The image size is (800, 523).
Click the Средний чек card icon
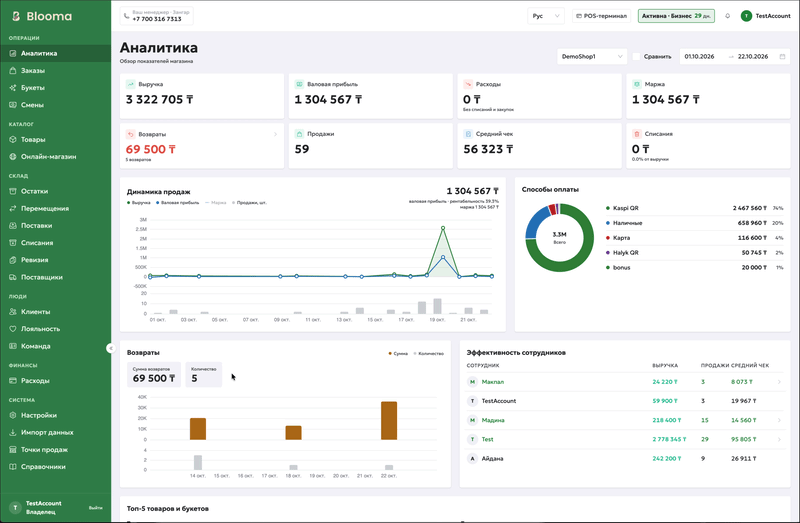pos(468,134)
